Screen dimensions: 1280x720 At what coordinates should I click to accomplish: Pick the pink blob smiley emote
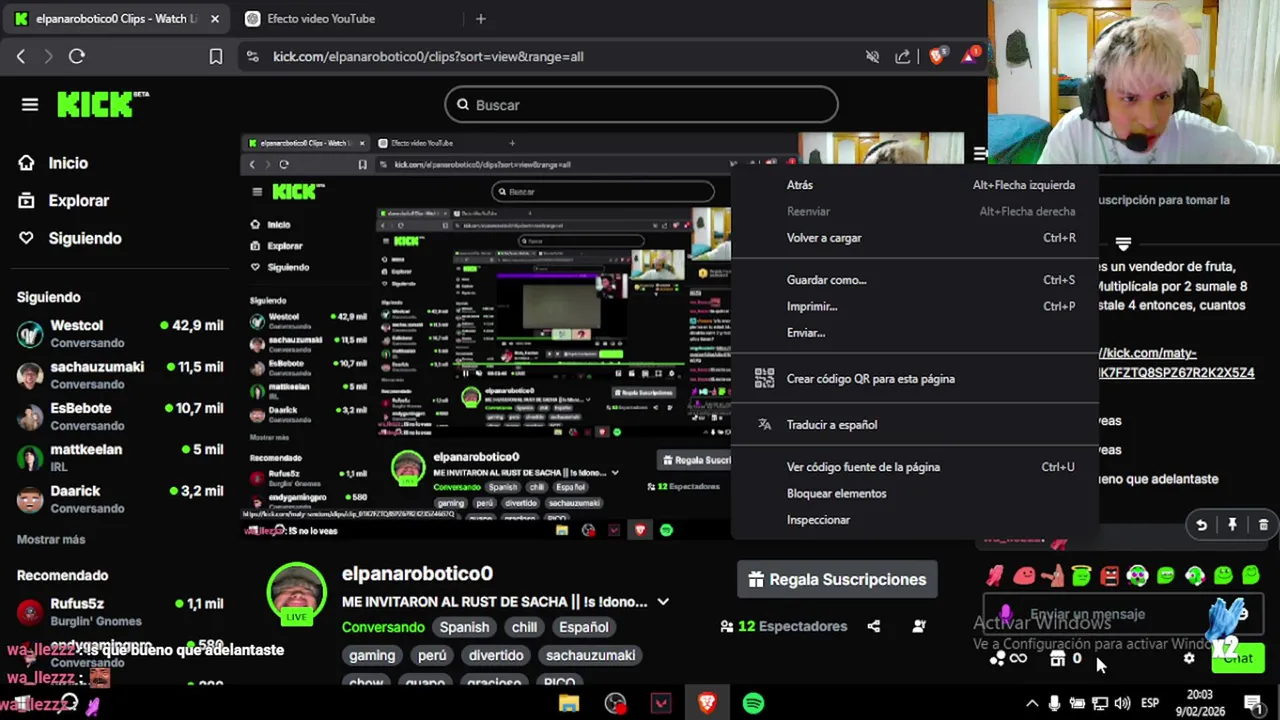[1024, 575]
